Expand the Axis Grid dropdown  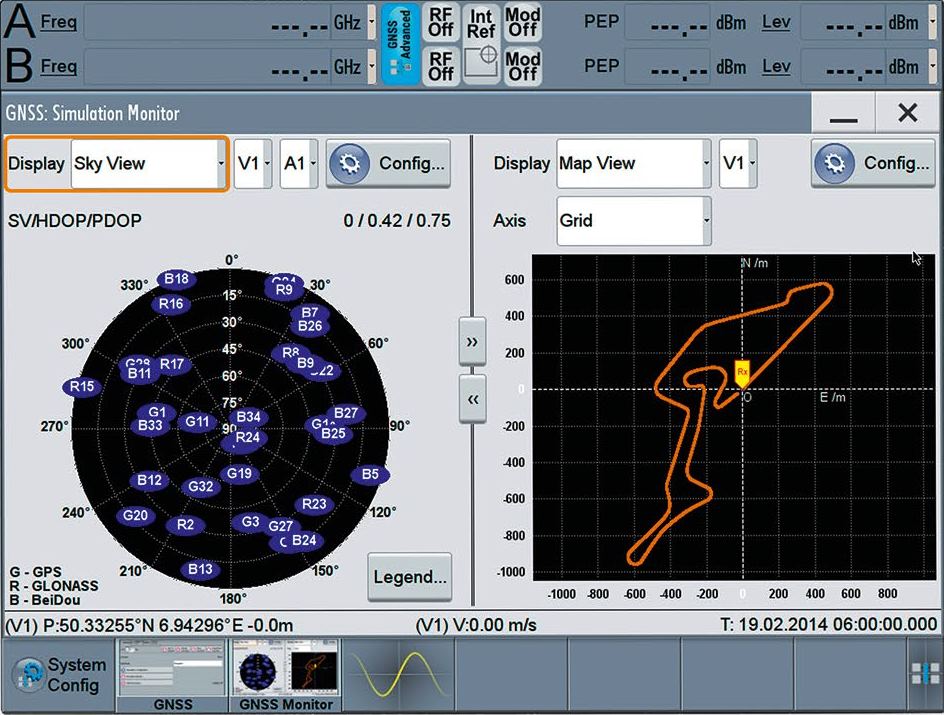(634, 220)
